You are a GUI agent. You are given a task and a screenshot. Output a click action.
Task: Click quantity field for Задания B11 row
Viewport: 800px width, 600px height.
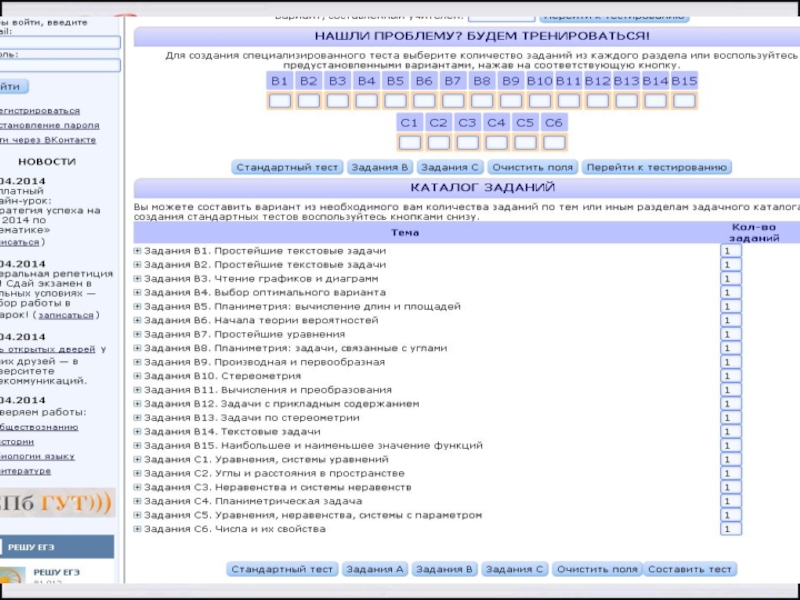point(731,390)
